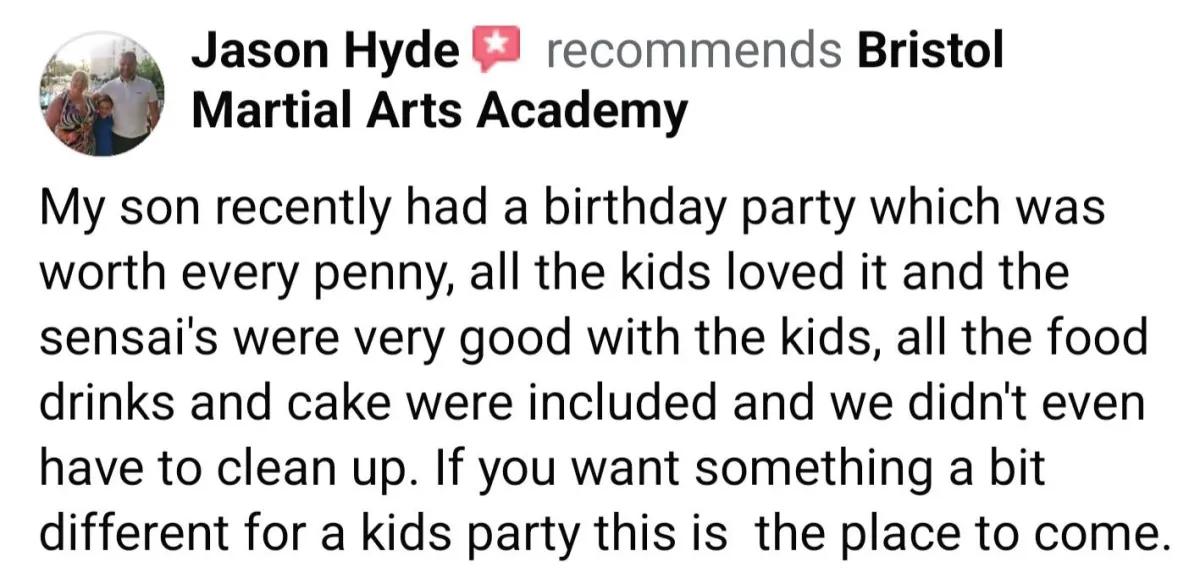
Task: Open the Jason Hyde profile name link
Action: pyautogui.click(x=325, y=51)
